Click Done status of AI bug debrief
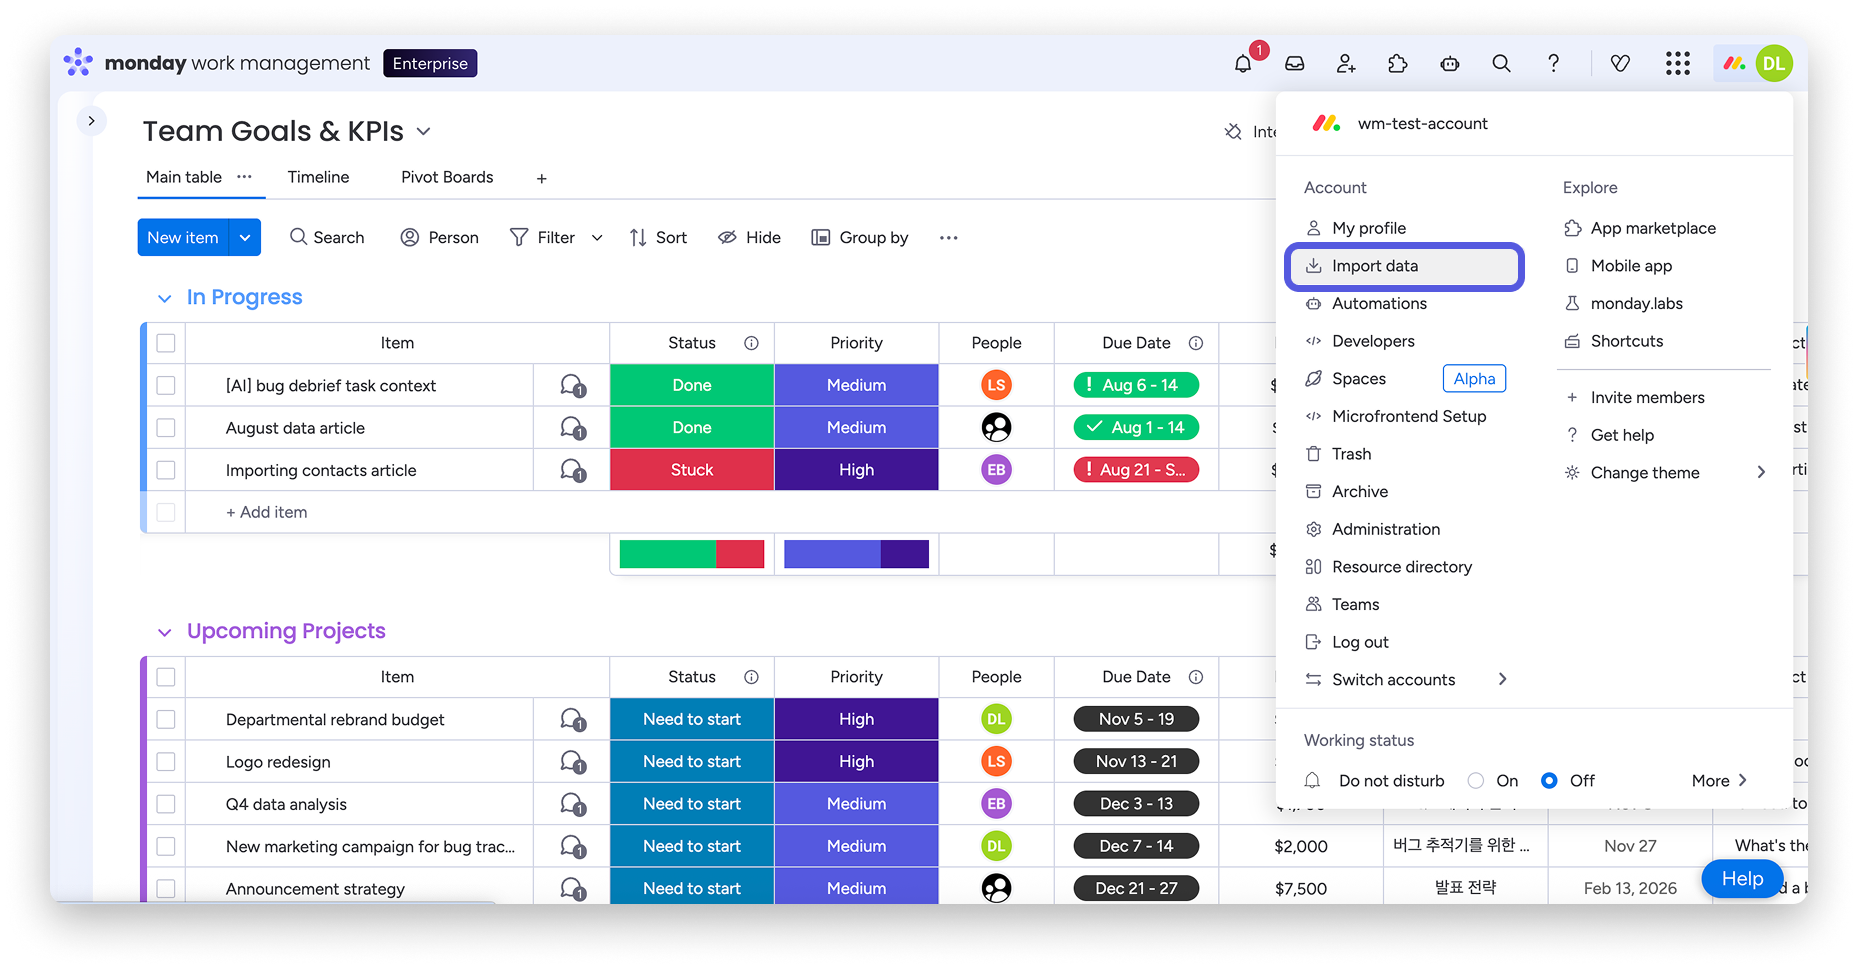Viewport: 1858px width, 969px height. click(x=692, y=385)
